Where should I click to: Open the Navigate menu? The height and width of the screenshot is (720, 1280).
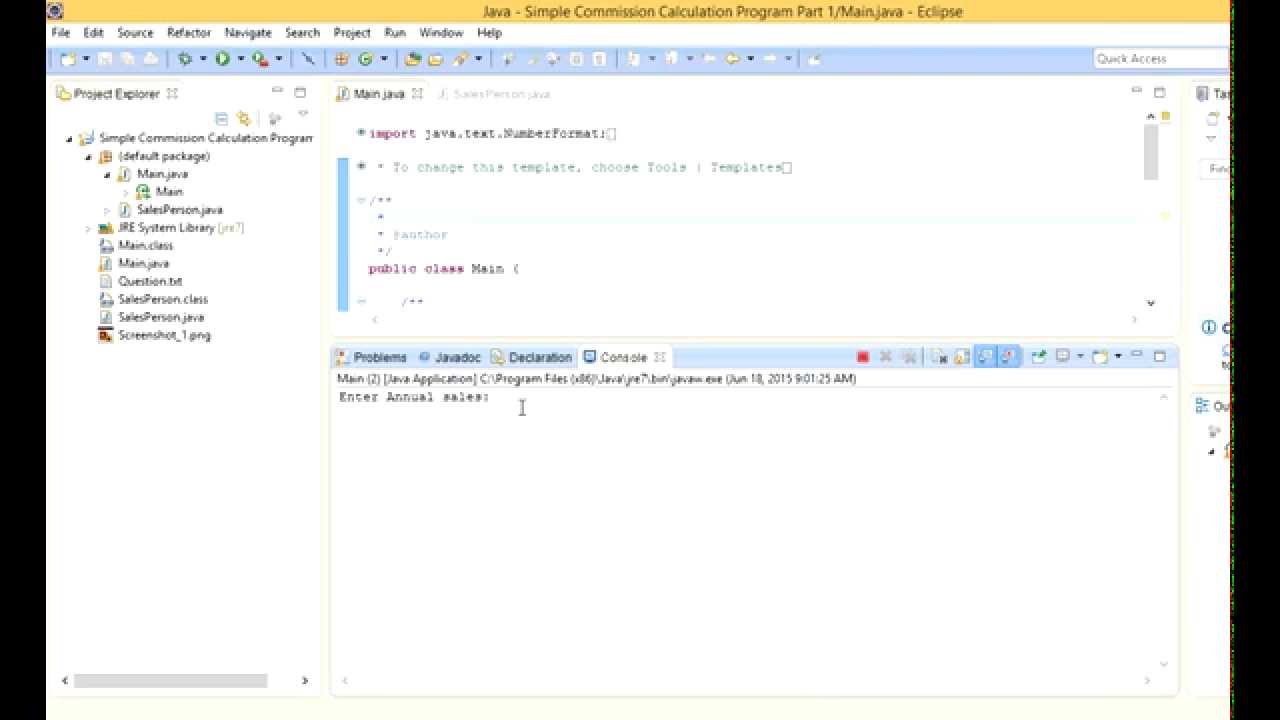tap(248, 32)
